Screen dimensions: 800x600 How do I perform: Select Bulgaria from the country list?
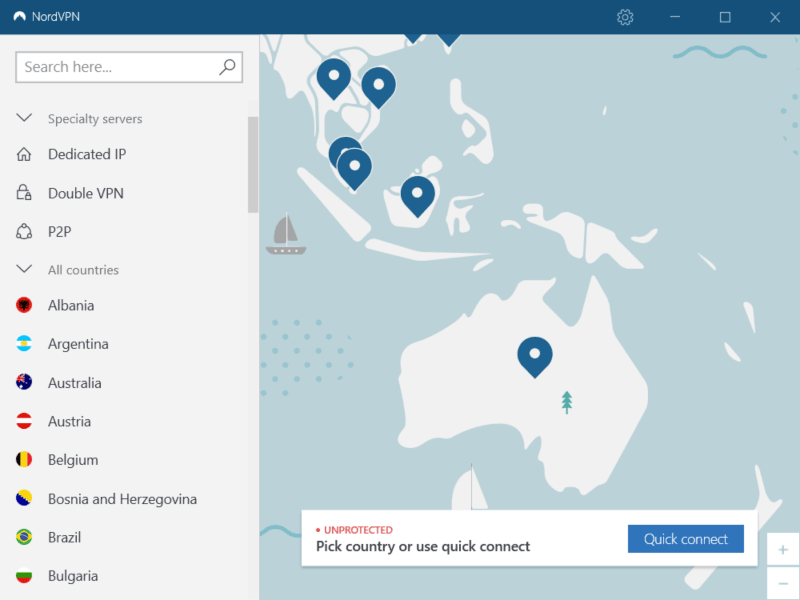pyautogui.click(x=72, y=576)
